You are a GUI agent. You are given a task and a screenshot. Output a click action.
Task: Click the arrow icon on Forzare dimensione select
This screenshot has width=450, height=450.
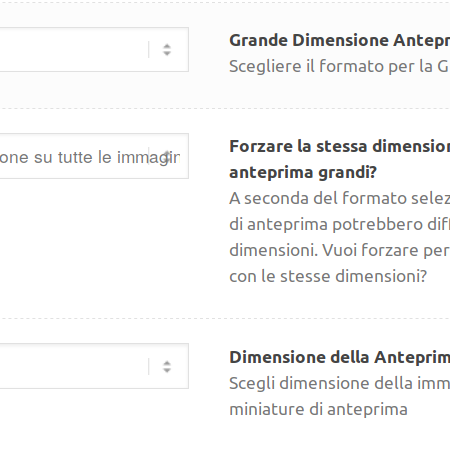pos(167,156)
